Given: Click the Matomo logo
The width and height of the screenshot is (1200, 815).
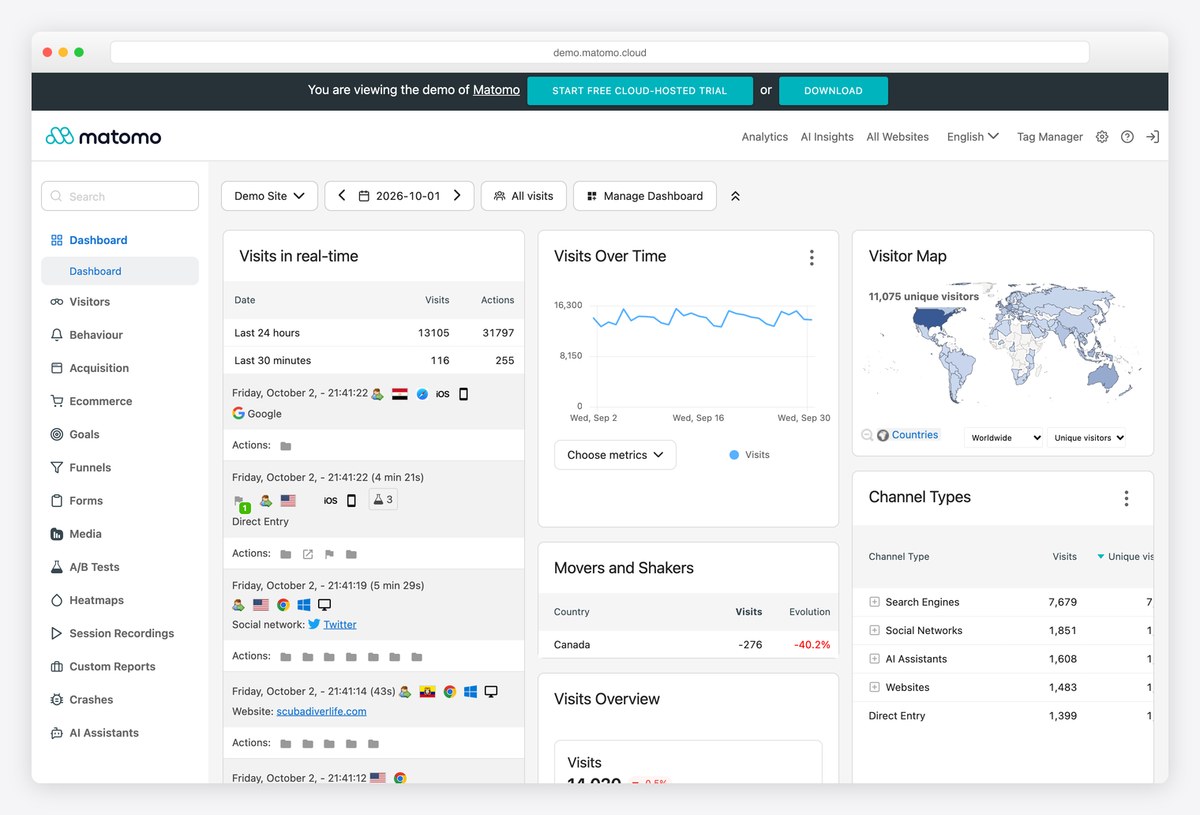Looking at the screenshot, I should pyautogui.click(x=103, y=136).
